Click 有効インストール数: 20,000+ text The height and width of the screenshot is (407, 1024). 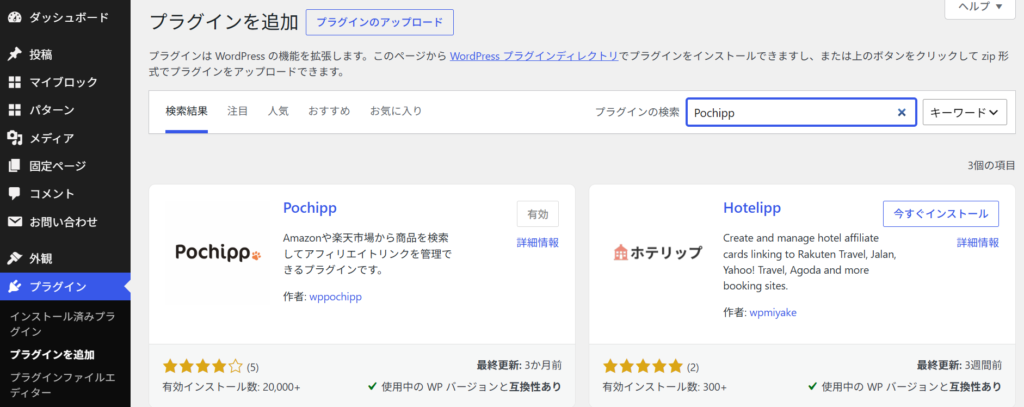(x=231, y=387)
